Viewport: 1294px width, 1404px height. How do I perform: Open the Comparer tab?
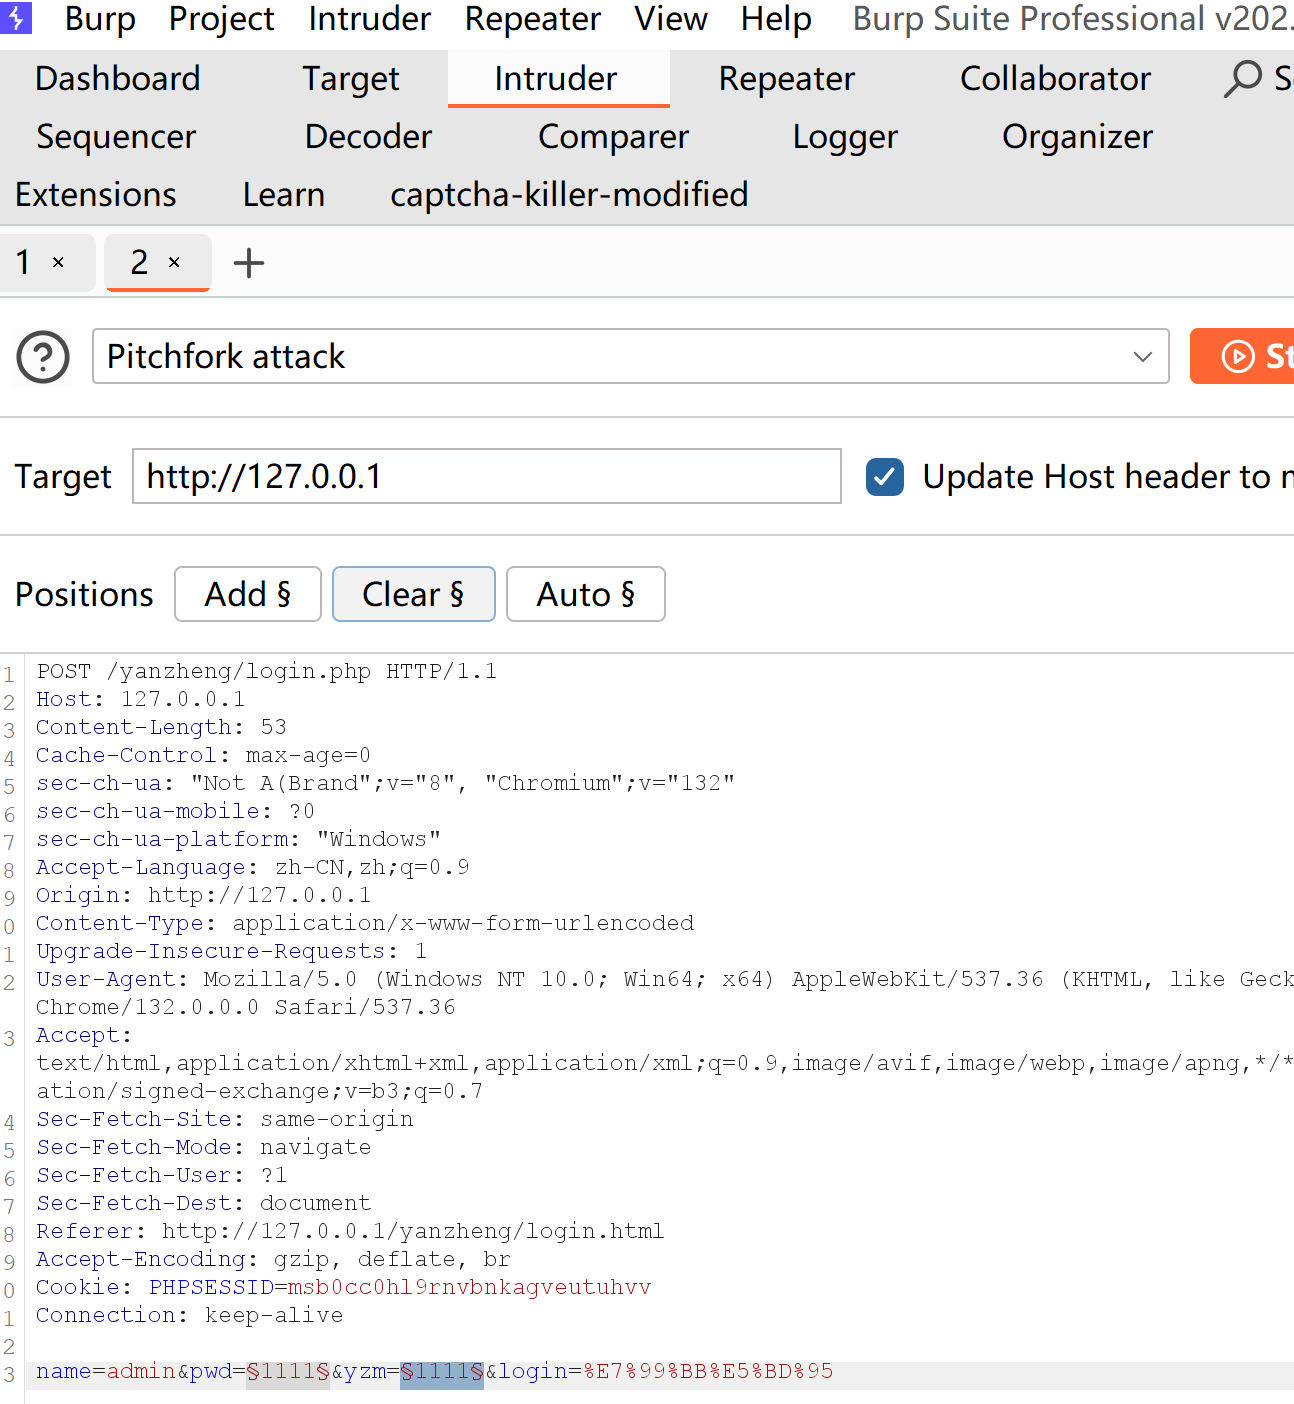(x=613, y=137)
